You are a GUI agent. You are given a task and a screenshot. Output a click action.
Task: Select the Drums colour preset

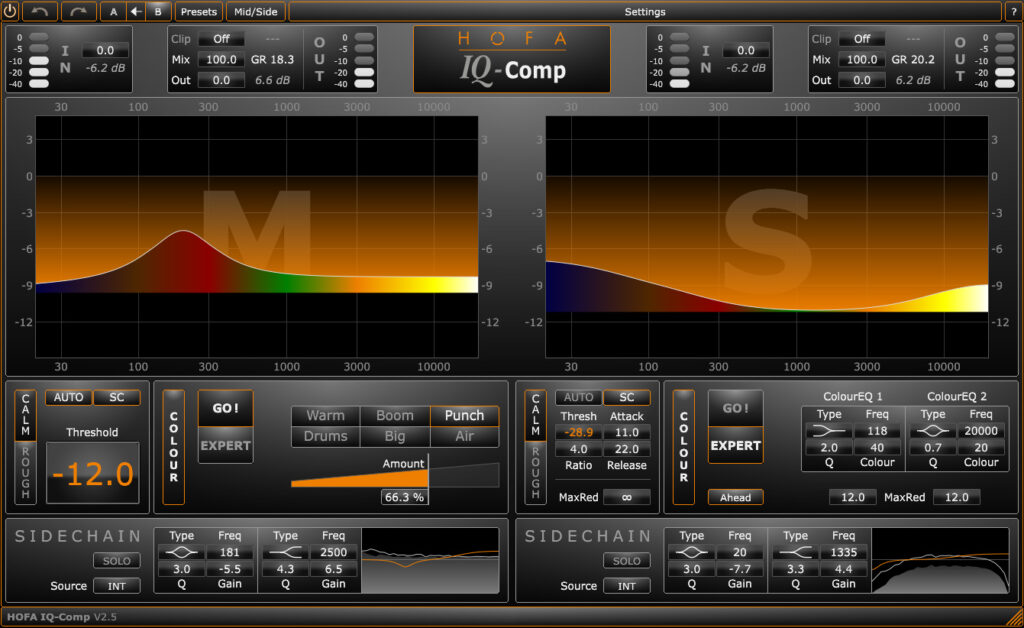[x=325, y=436]
